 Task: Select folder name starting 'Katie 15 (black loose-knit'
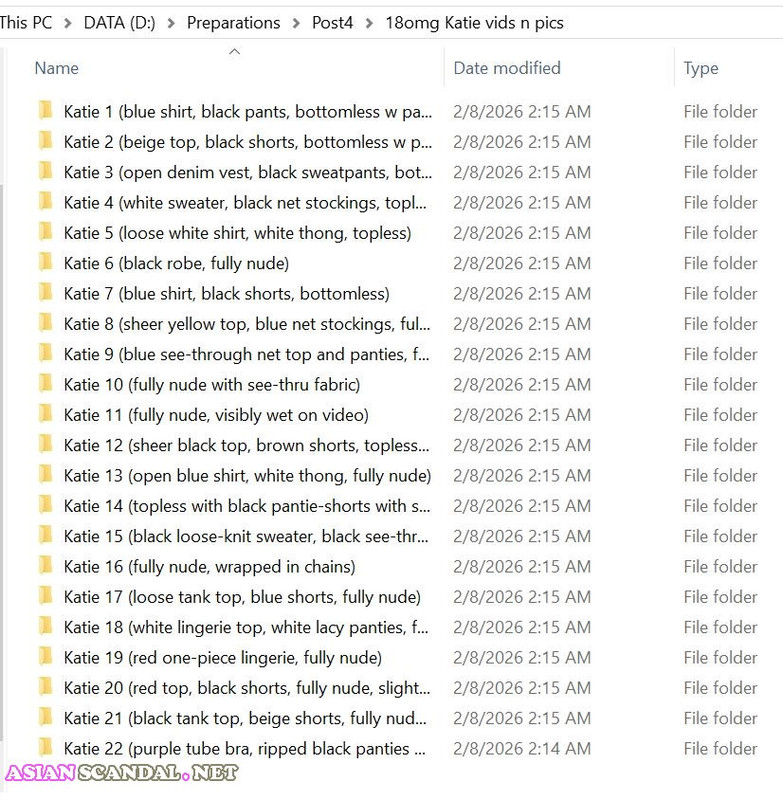[x=246, y=536]
